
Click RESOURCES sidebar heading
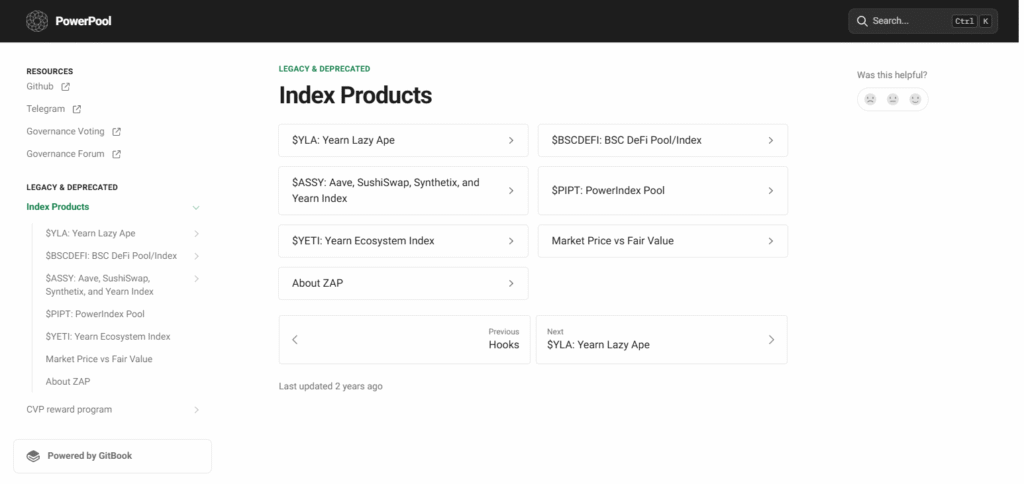pyautogui.click(x=50, y=71)
